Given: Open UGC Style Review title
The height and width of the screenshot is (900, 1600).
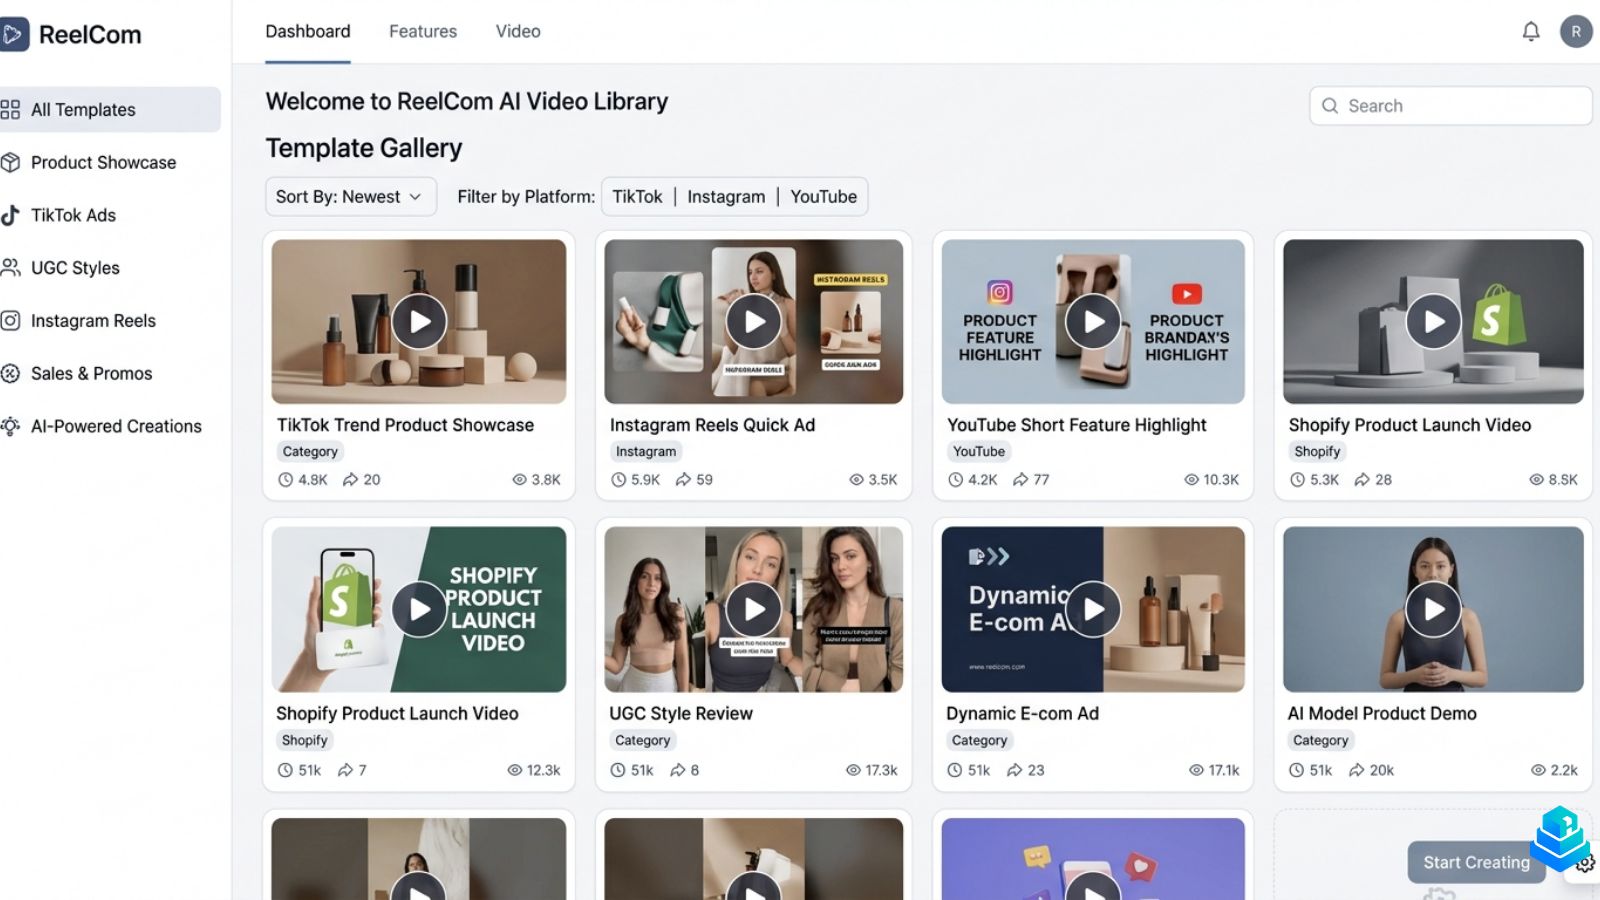Looking at the screenshot, I should [x=681, y=713].
